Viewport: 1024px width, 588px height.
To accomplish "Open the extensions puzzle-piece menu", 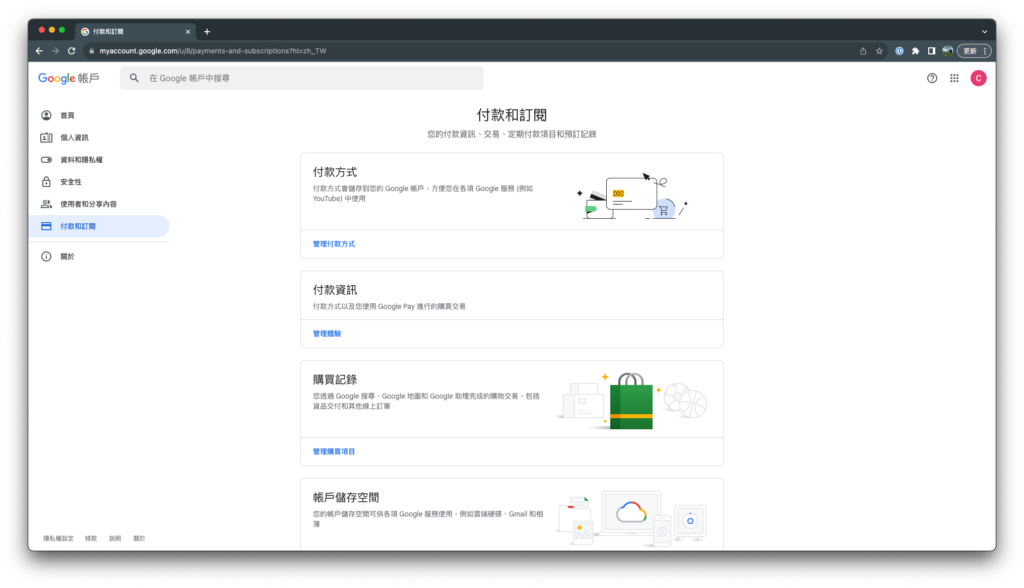I will (x=916, y=51).
